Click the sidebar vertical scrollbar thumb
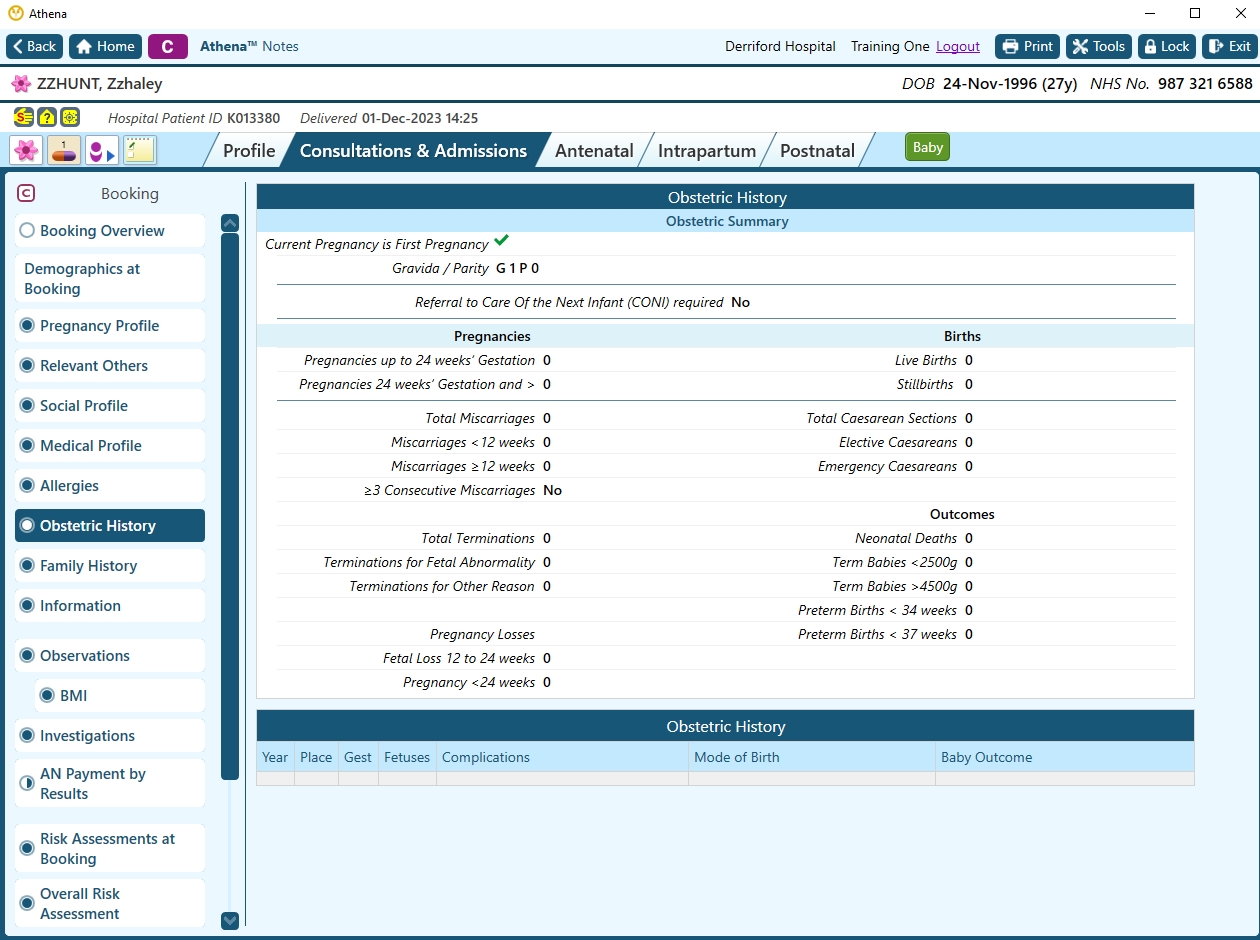 pyautogui.click(x=230, y=507)
